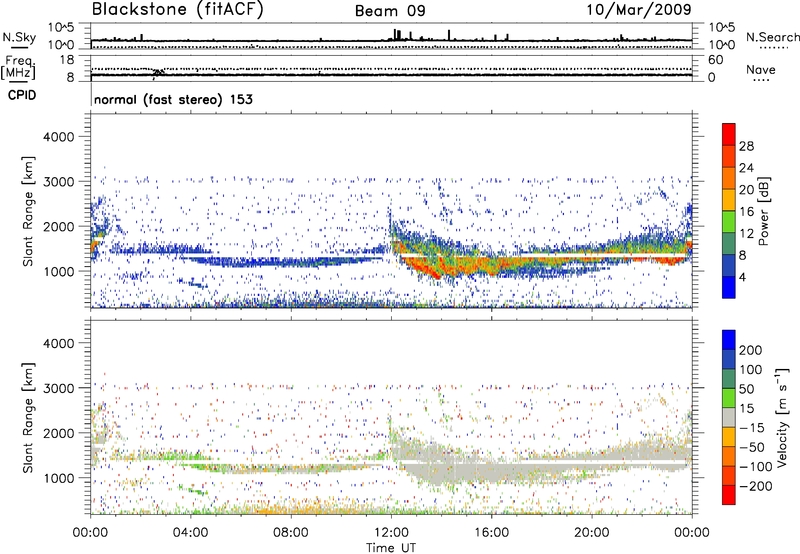Click the '-15' velocity colorbar tick
Screen dimensions: 800x554
click(752, 428)
